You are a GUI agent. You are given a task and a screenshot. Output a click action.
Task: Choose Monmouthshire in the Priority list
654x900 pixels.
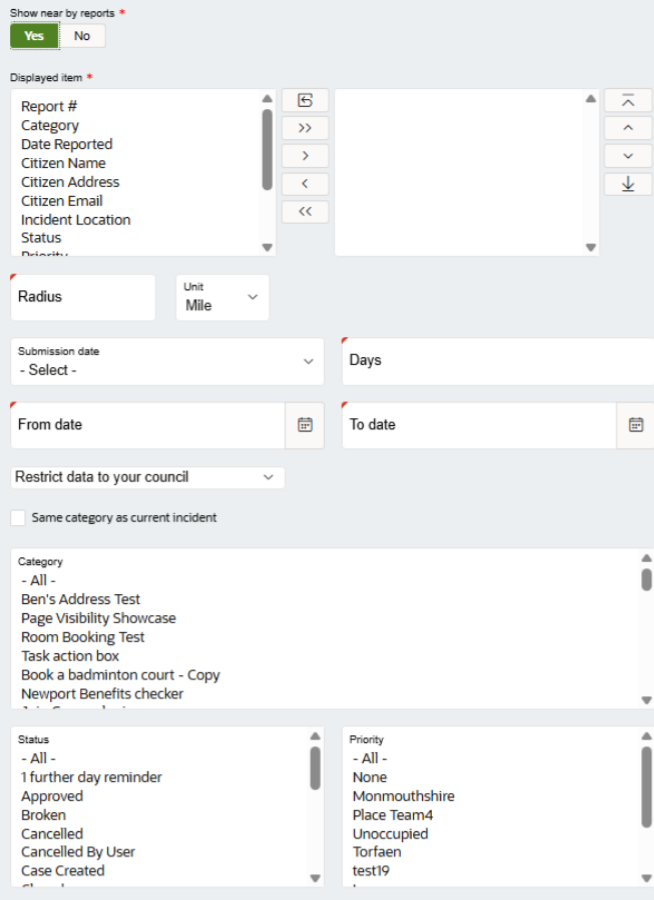403,796
